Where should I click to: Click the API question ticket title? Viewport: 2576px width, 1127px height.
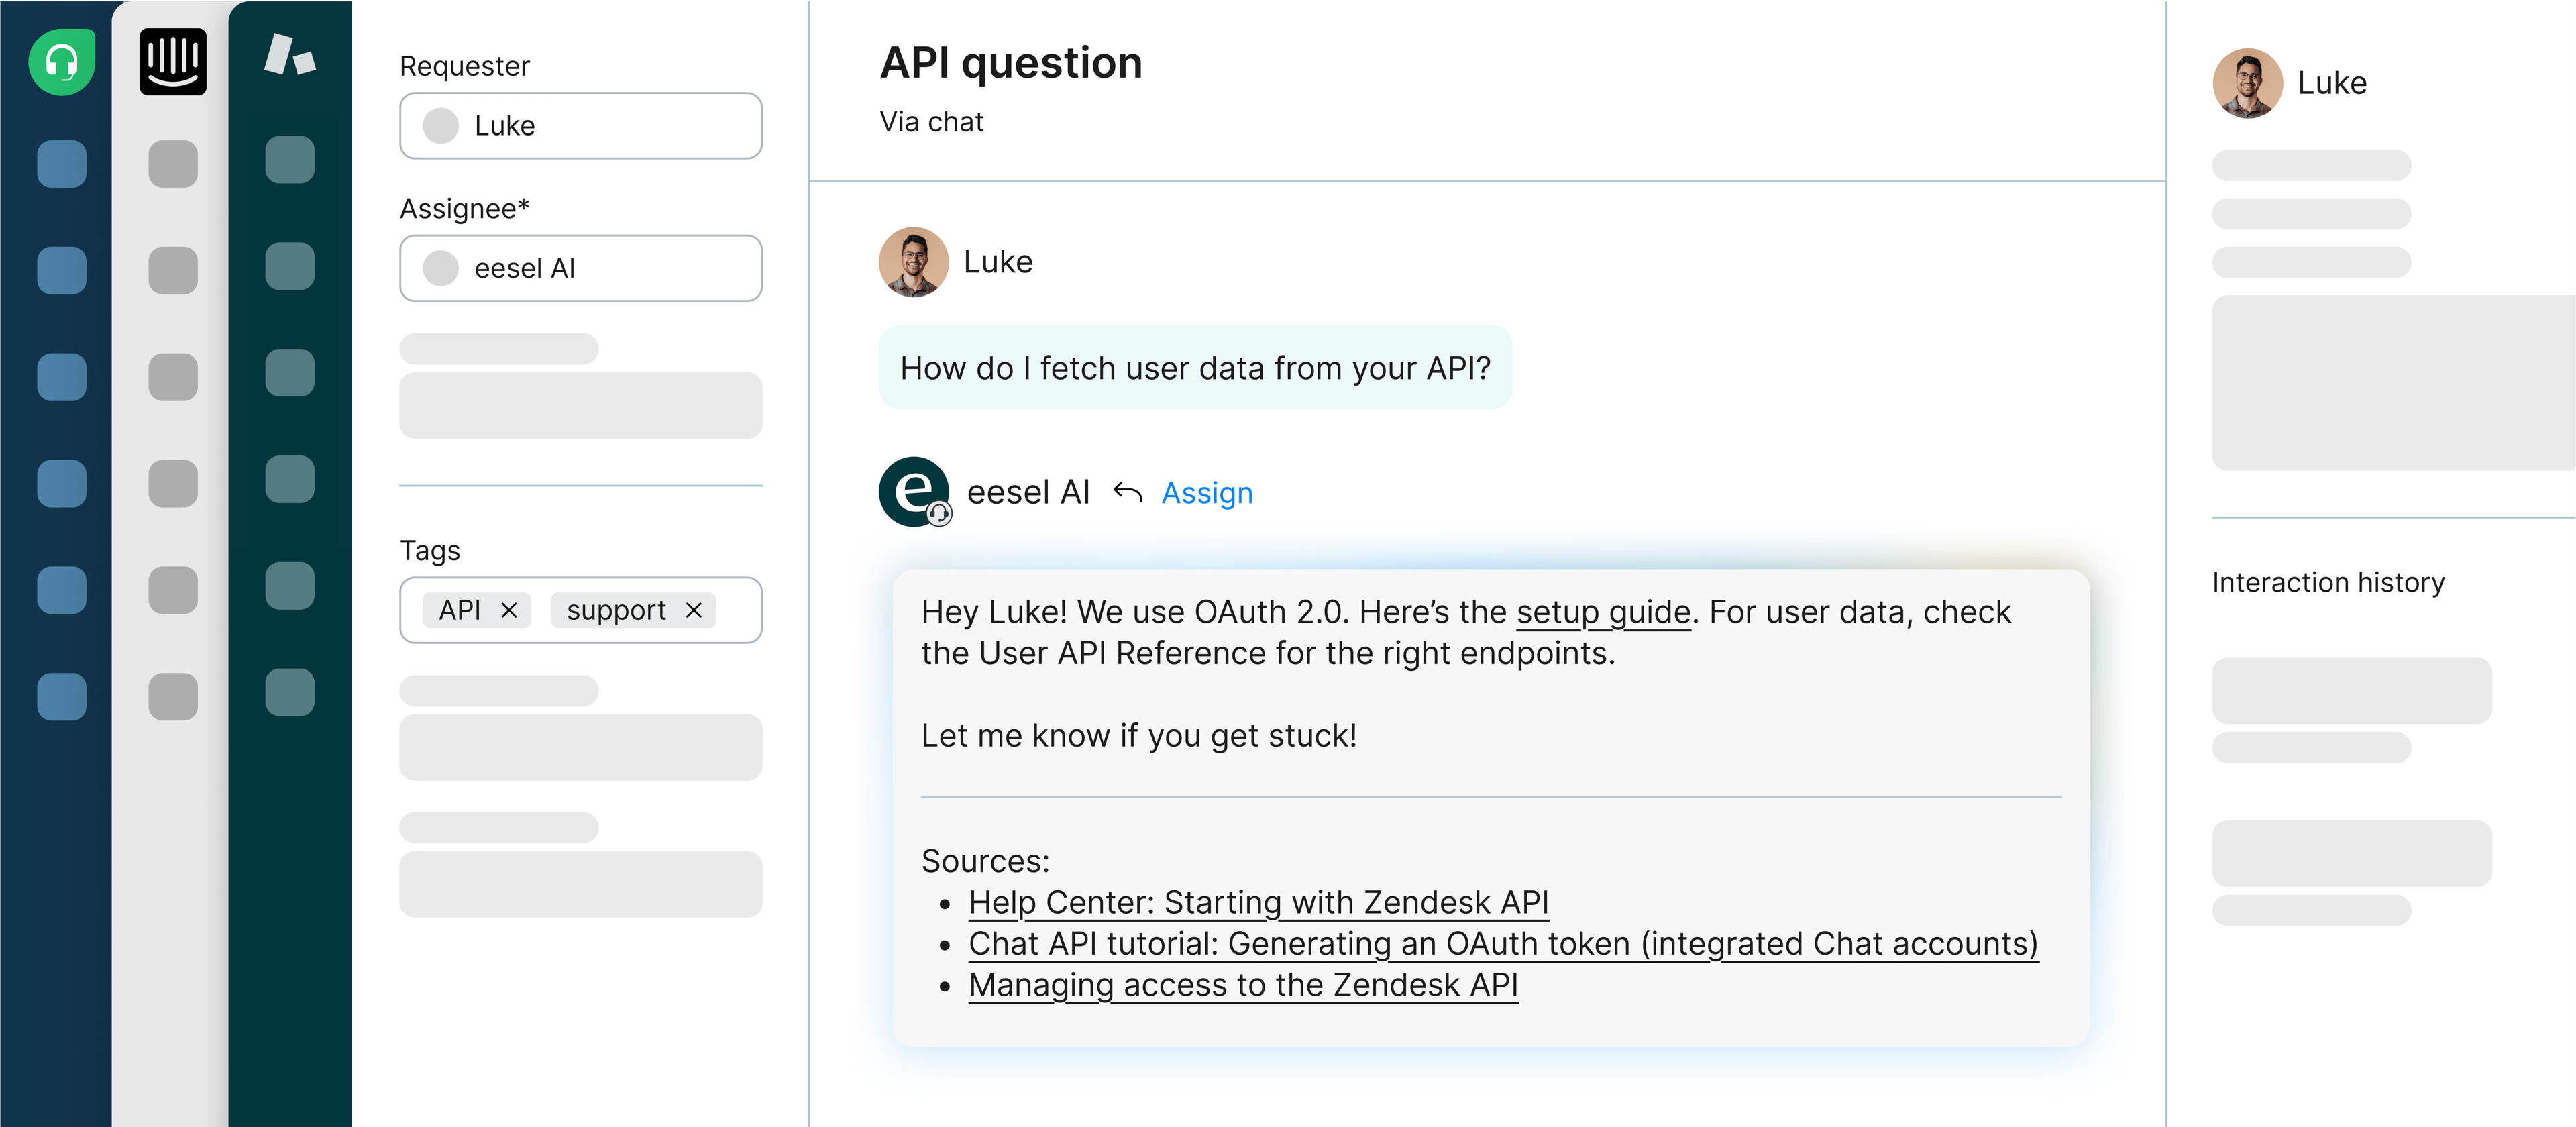click(1011, 63)
